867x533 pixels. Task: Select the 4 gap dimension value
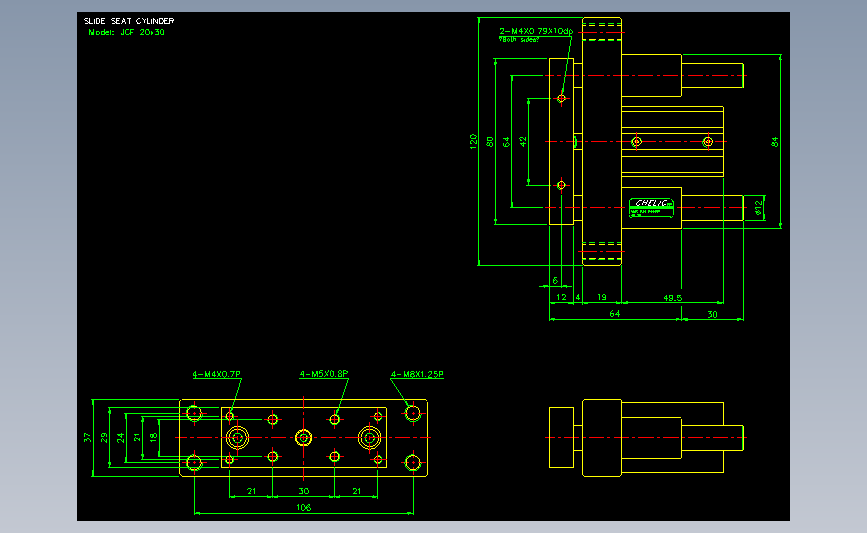pos(578,297)
